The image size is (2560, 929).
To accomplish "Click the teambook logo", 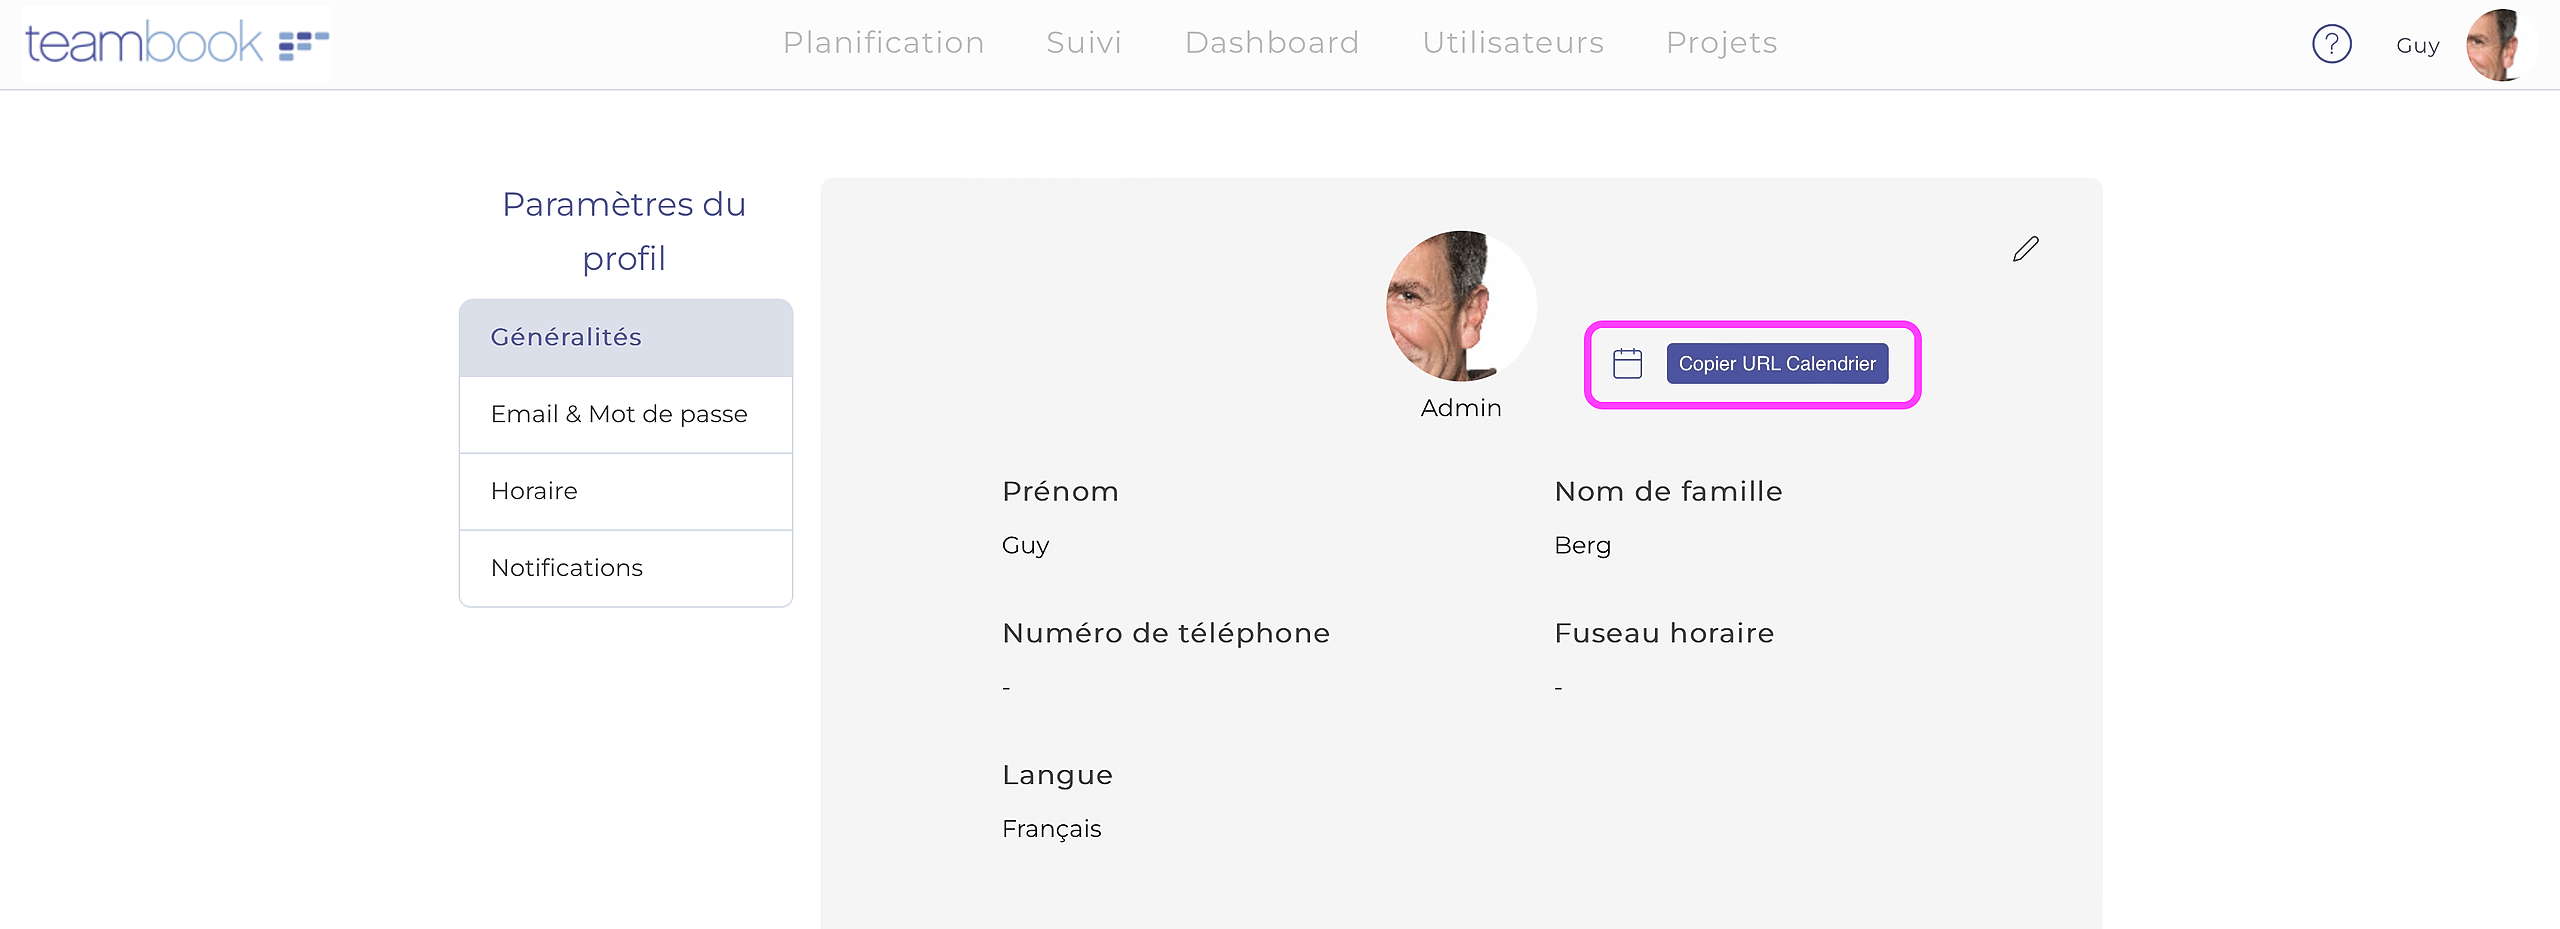I will coord(176,43).
